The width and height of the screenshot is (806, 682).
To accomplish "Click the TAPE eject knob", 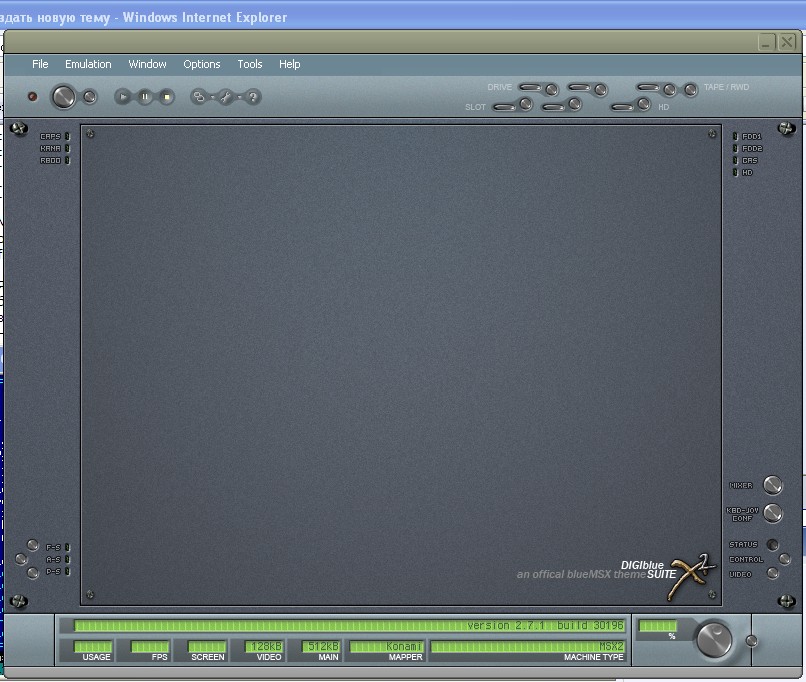I will point(669,90).
